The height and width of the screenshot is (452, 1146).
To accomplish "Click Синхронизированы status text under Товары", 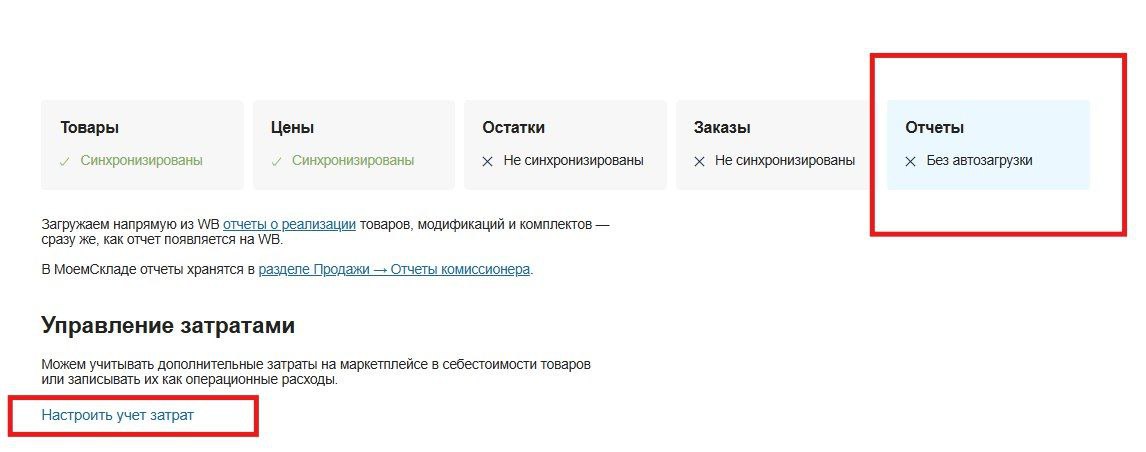I will [142, 160].
